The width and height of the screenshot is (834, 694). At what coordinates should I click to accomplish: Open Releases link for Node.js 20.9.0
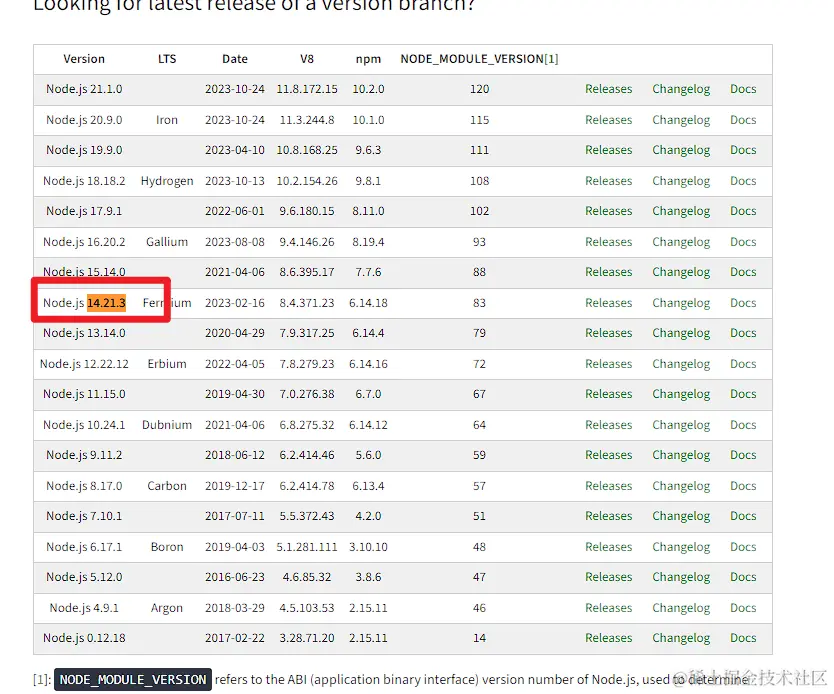608,120
